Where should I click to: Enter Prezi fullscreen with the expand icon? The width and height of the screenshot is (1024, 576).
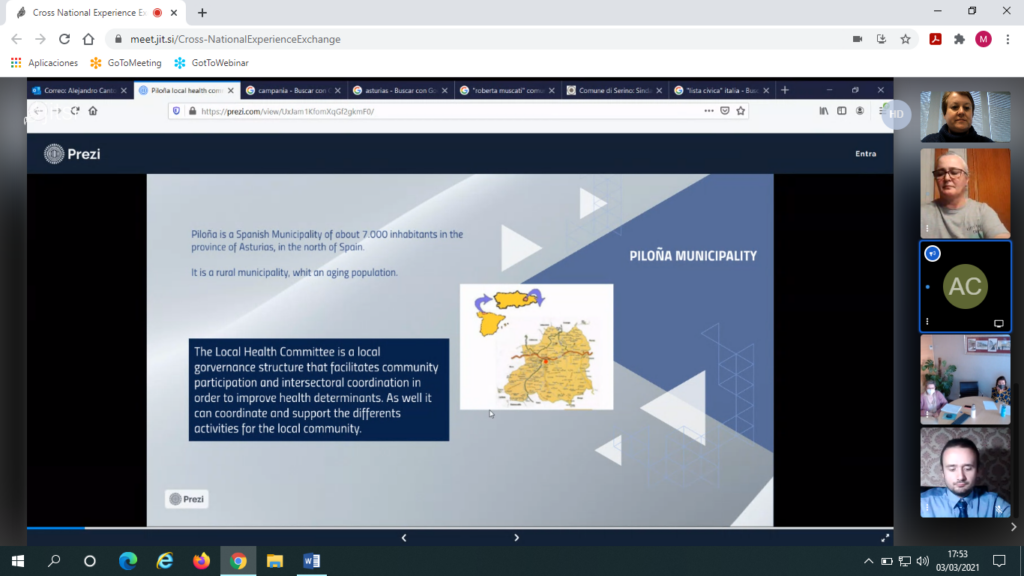(x=885, y=538)
